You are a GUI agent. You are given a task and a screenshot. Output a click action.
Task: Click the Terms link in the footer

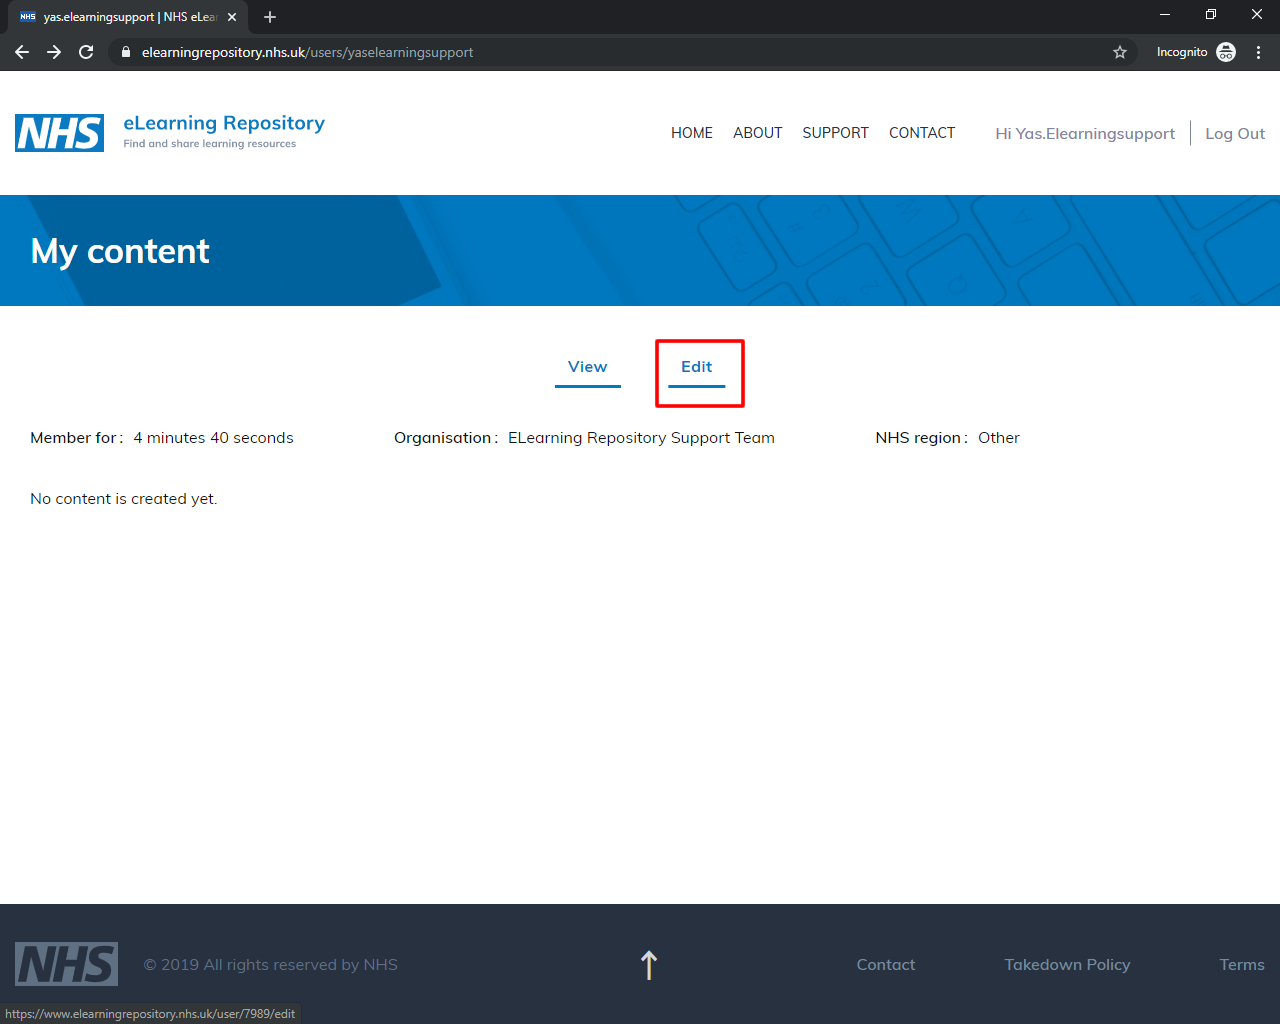pos(1242,965)
